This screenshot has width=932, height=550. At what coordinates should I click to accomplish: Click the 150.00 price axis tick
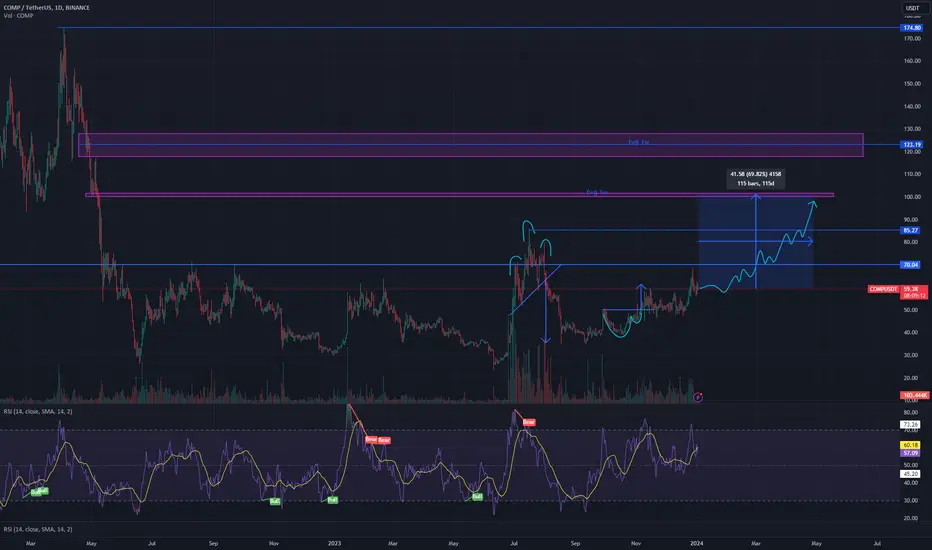tap(912, 84)
